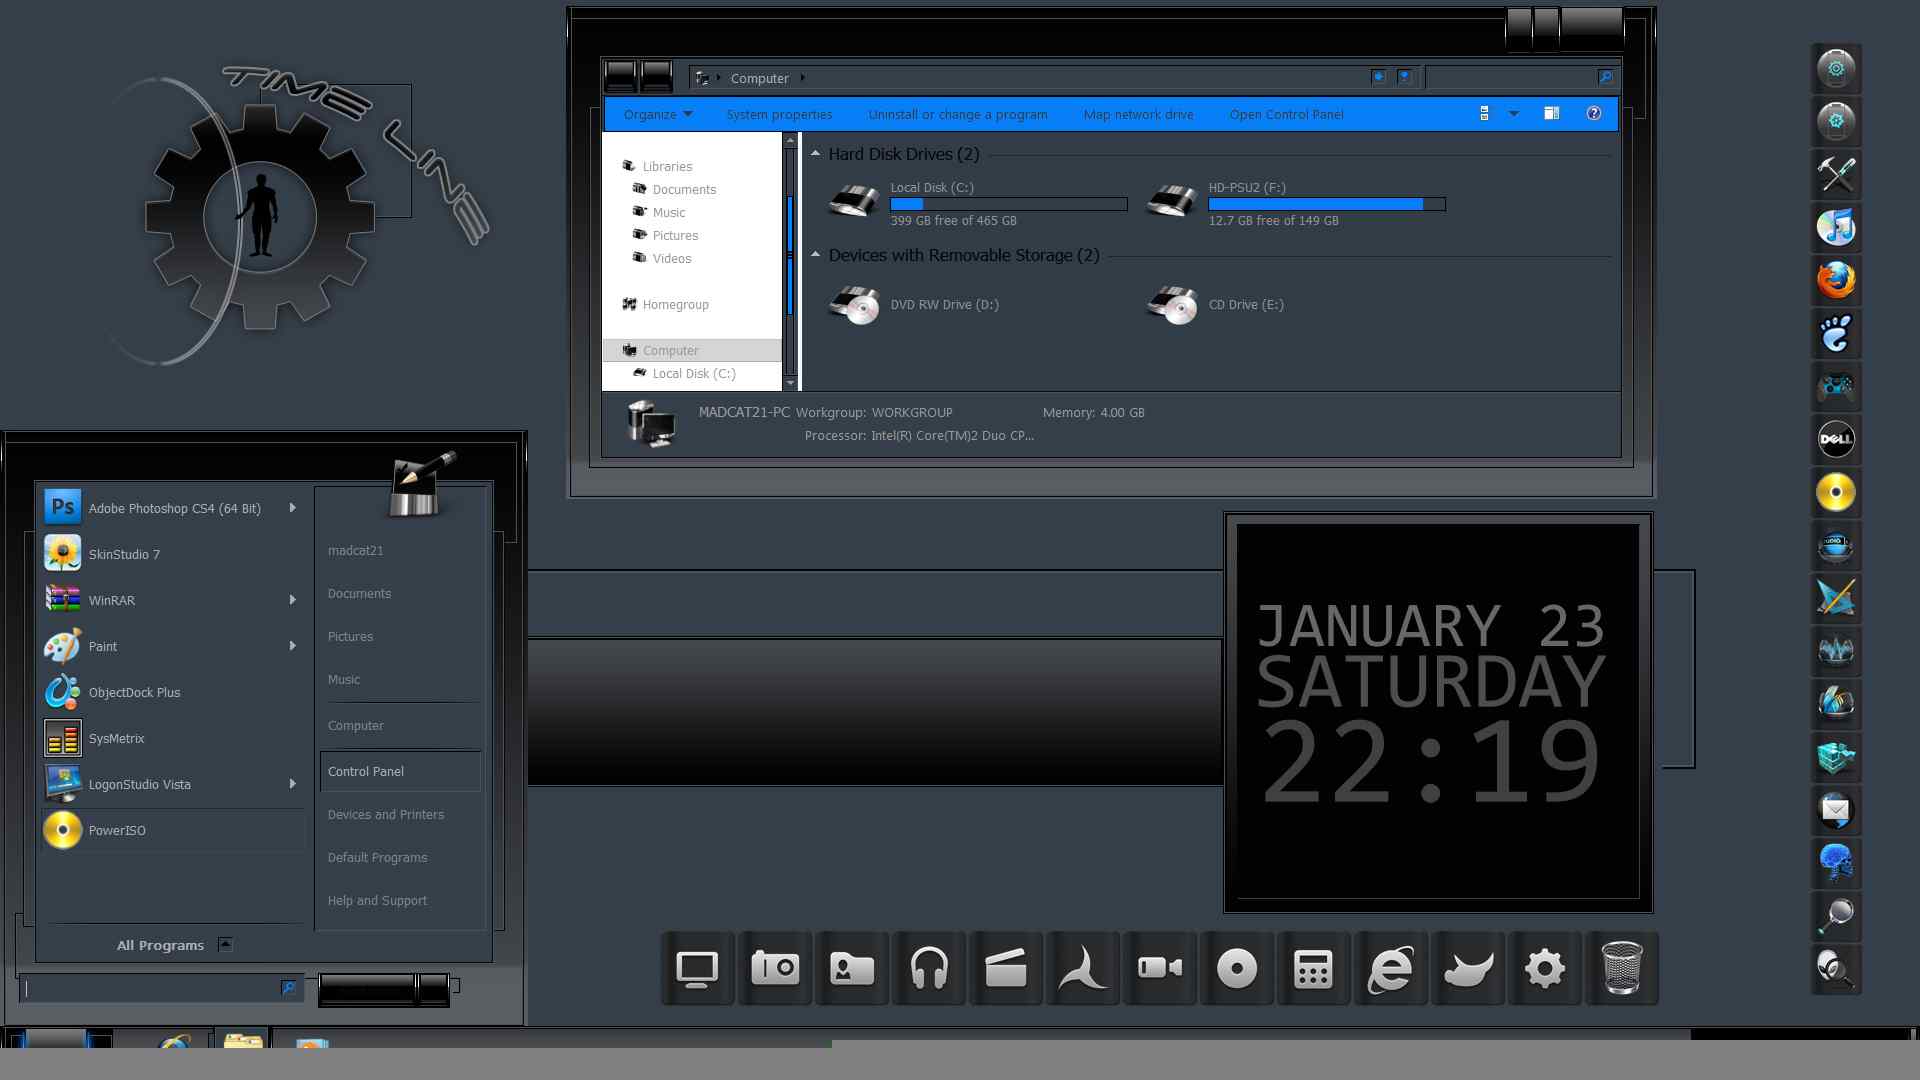Image resolution: width=1920 pixels, height=1080 pixels.
Task: Click the date and time clock widget
Action: coord(1438,712)
